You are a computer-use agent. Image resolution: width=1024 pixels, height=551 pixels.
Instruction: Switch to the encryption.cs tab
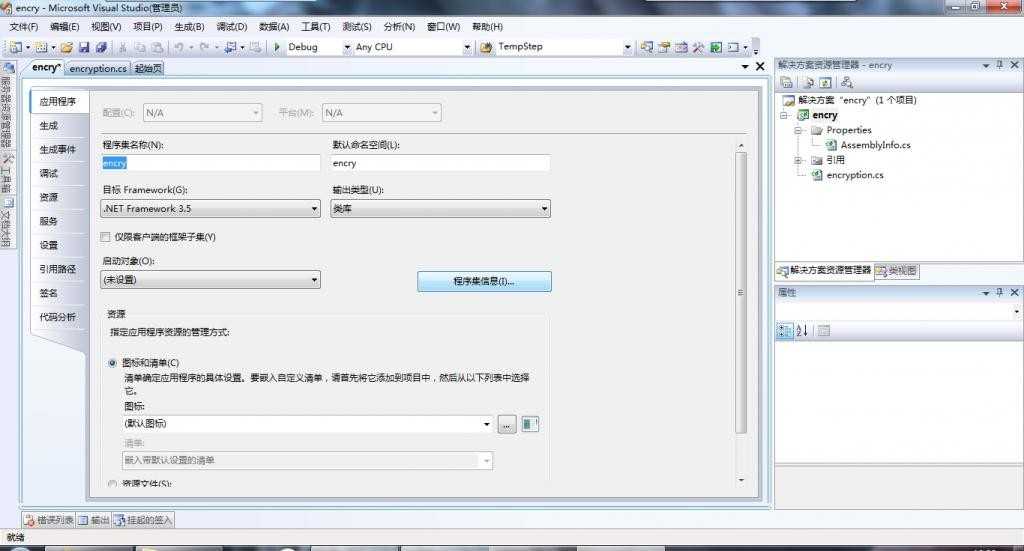tap(98, 68)
